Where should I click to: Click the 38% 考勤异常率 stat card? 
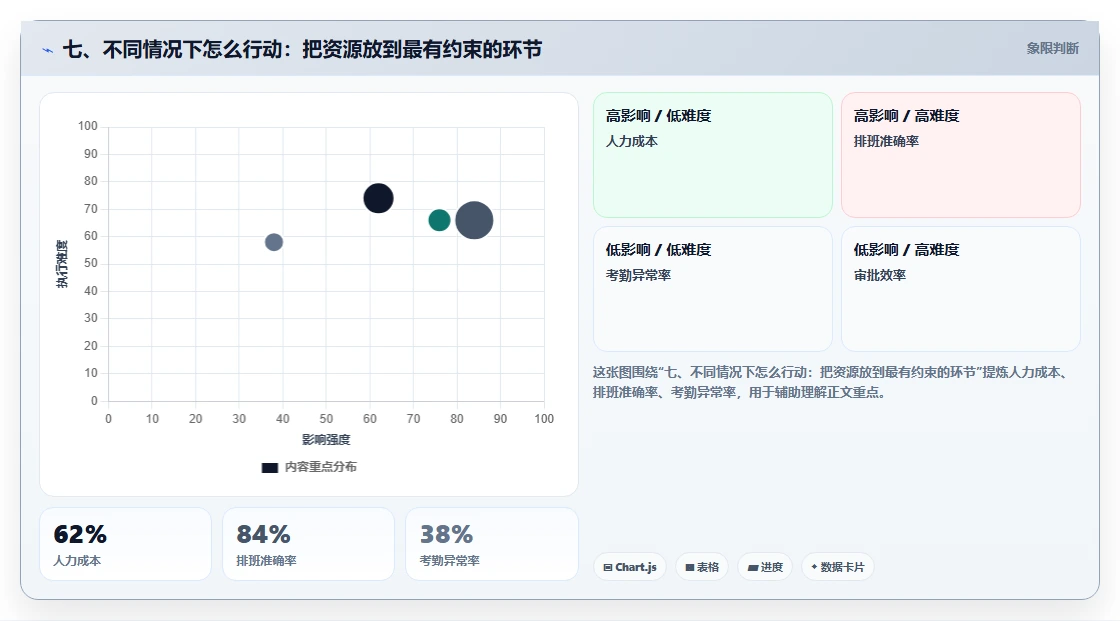[x=491, y=544]
